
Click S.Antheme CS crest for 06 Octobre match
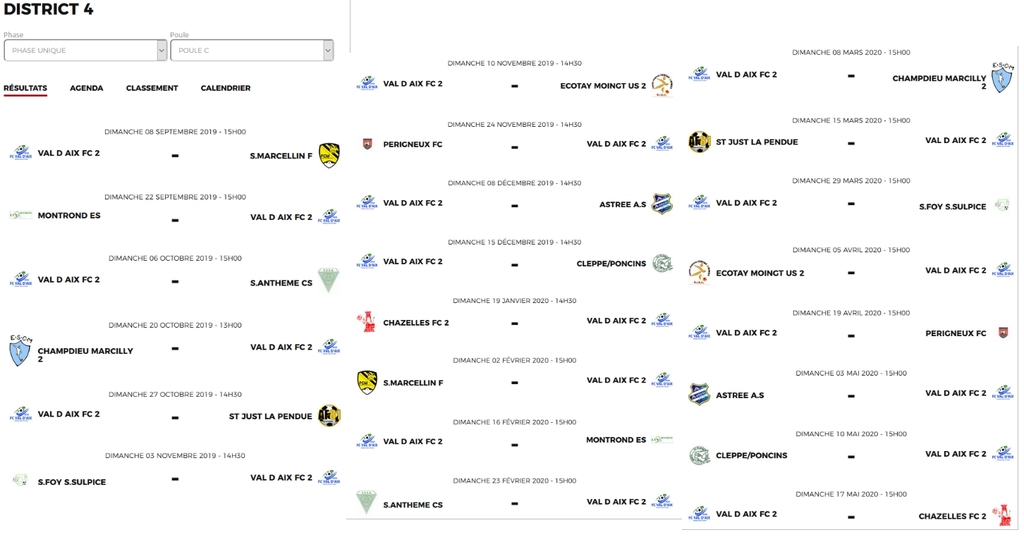[328, 280]
